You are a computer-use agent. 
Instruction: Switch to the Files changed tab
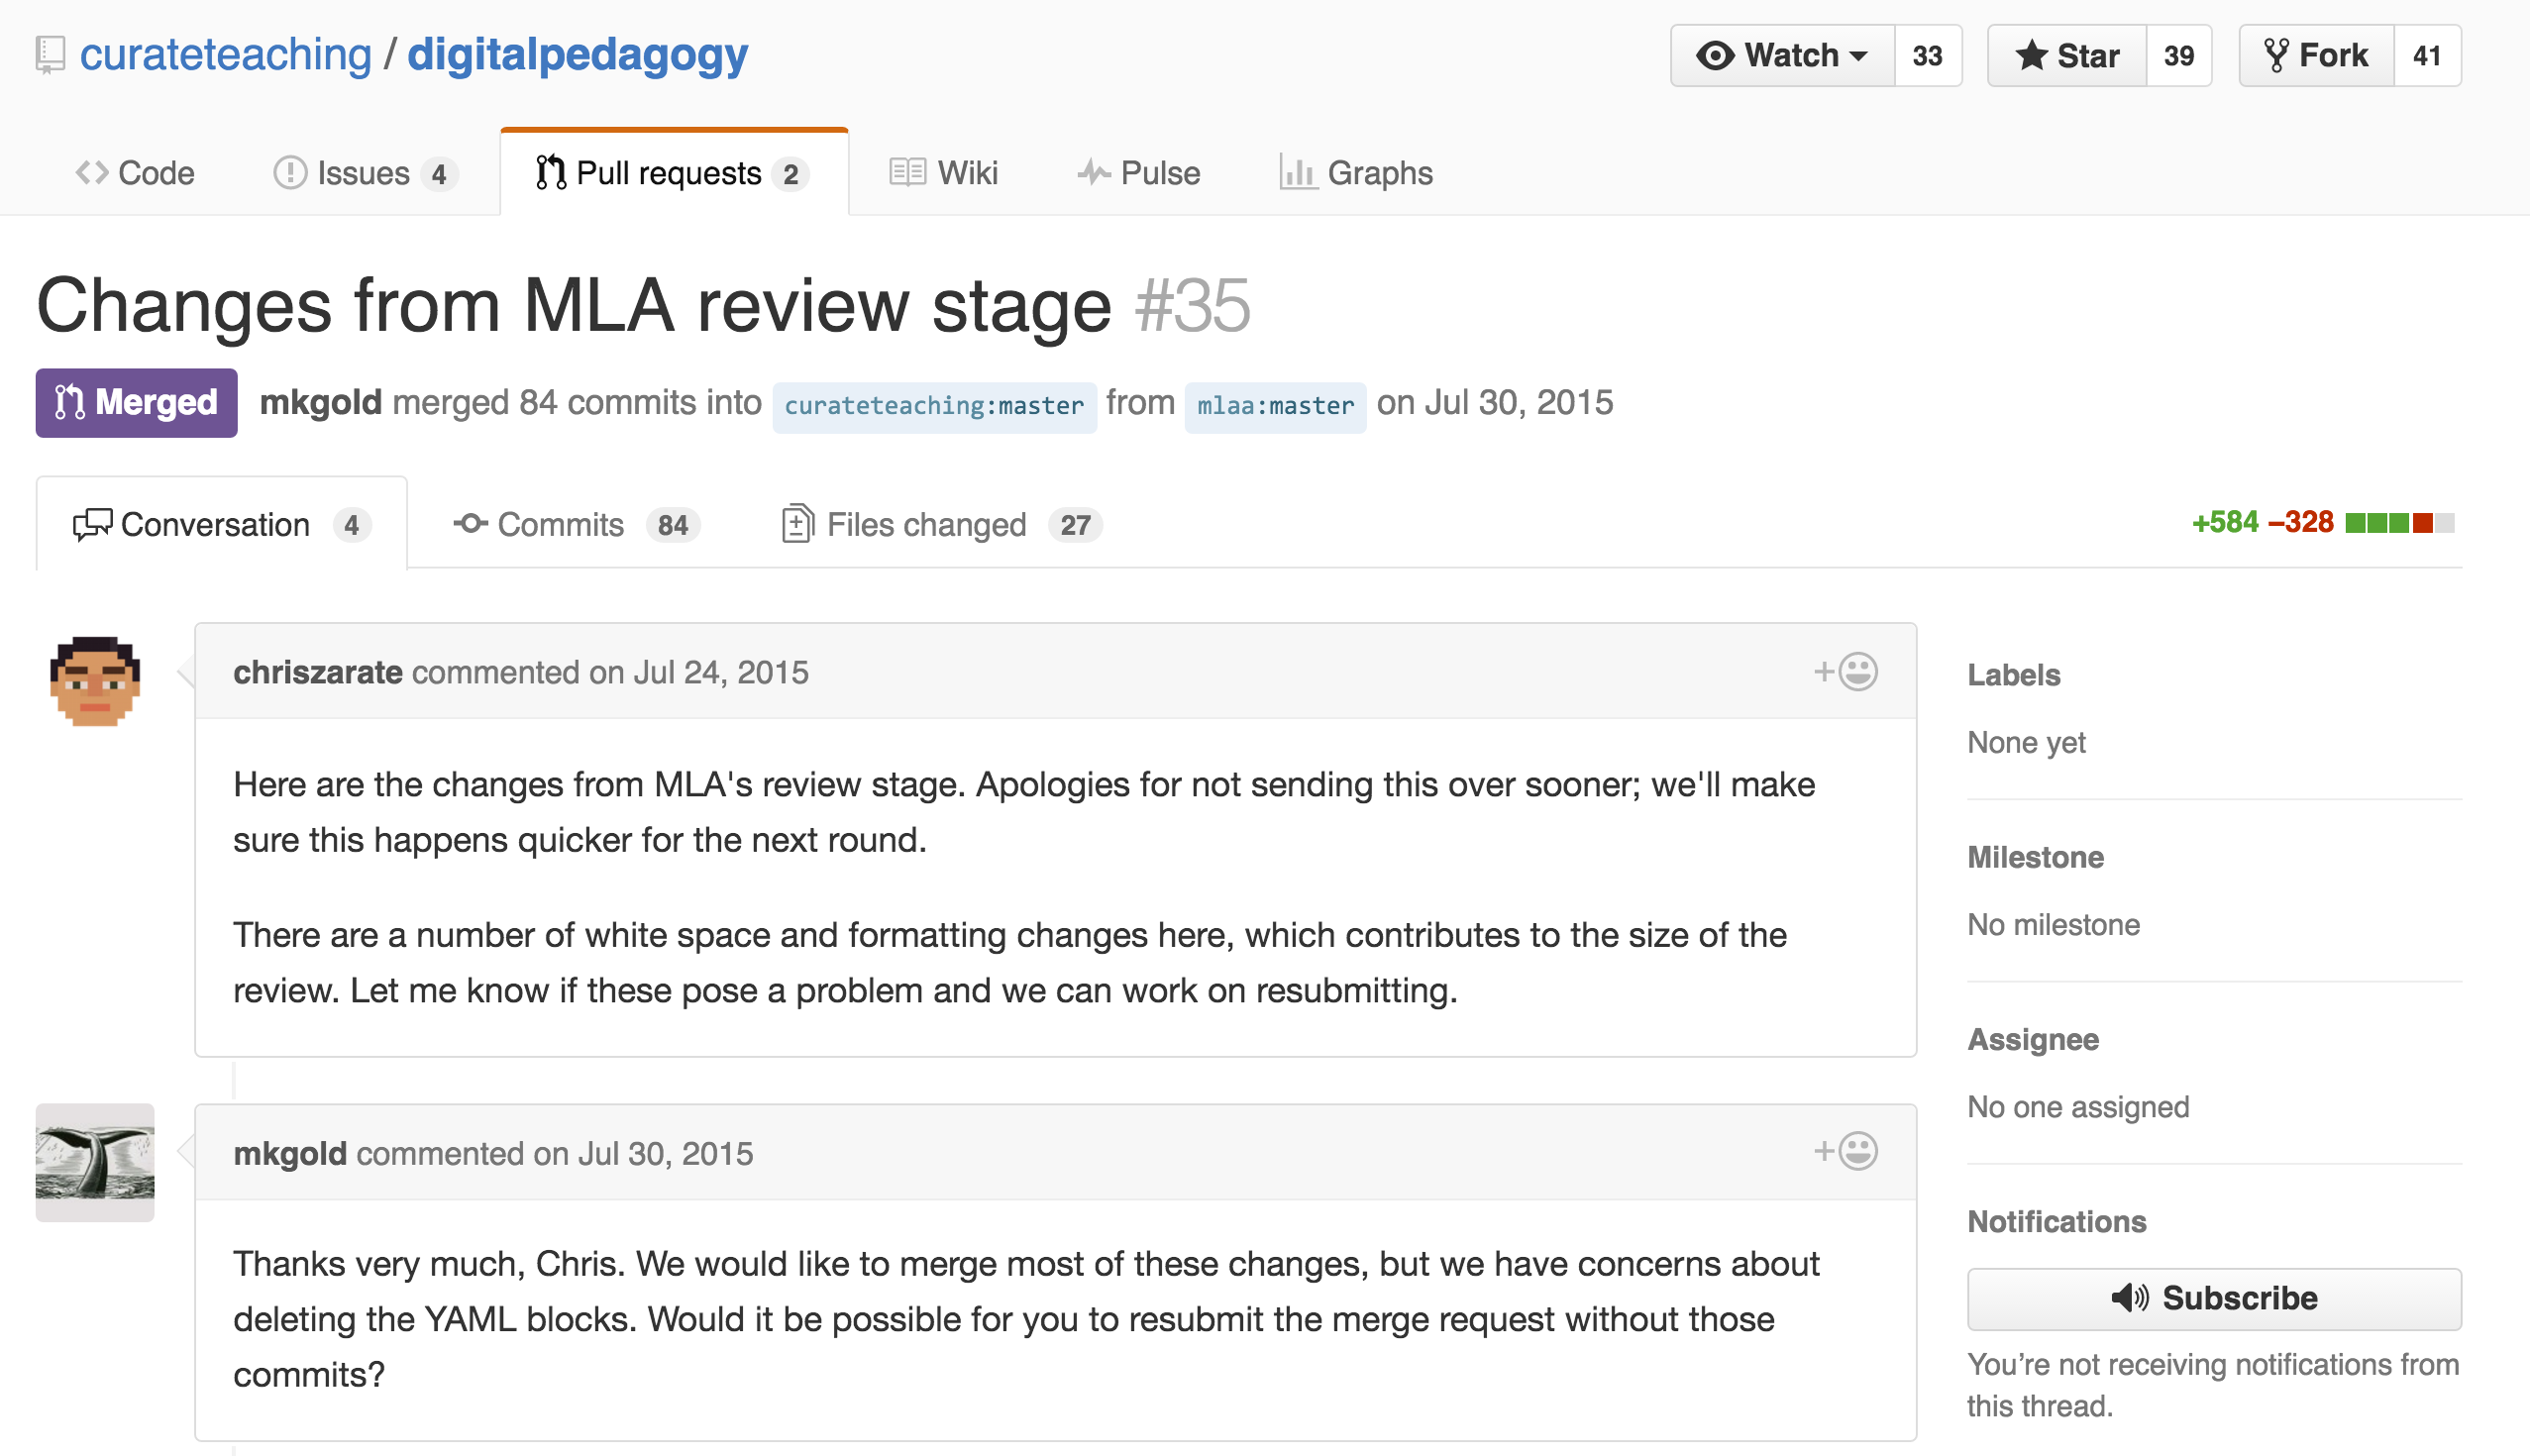click(940, 524)
